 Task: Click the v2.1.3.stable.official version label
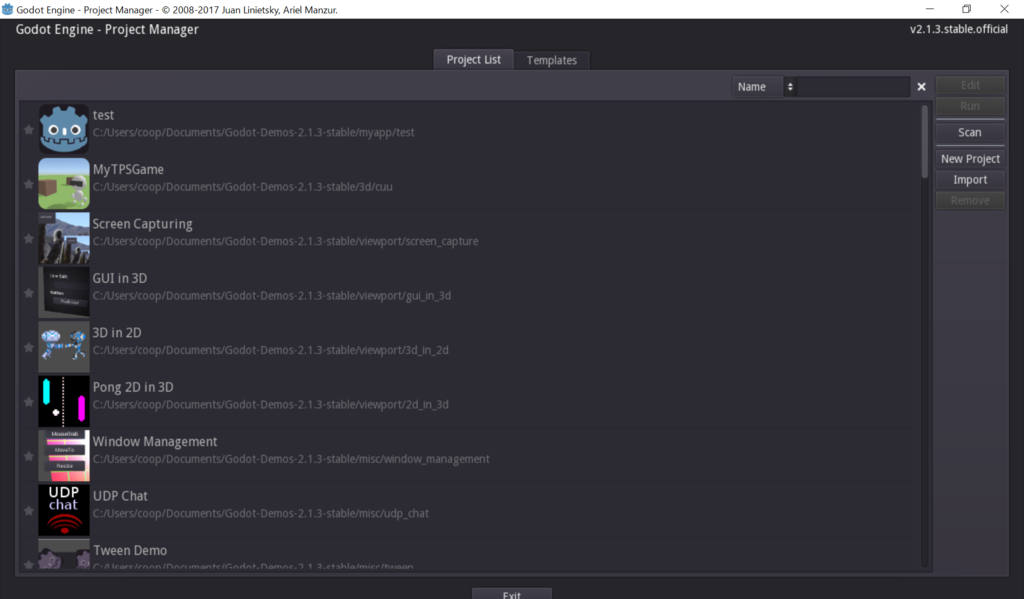tap(959, 29)
